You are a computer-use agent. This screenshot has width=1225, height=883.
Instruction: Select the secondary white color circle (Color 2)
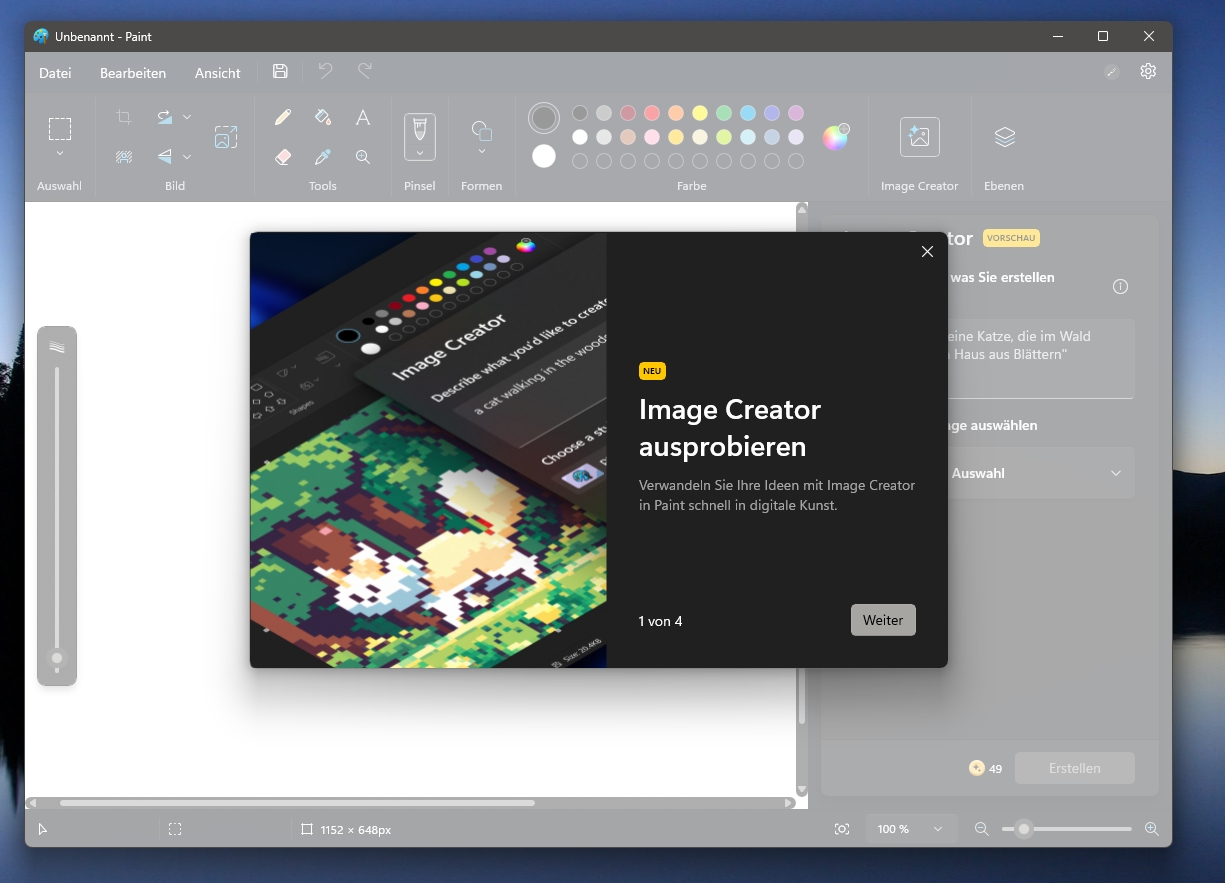[x=544, y=156]
